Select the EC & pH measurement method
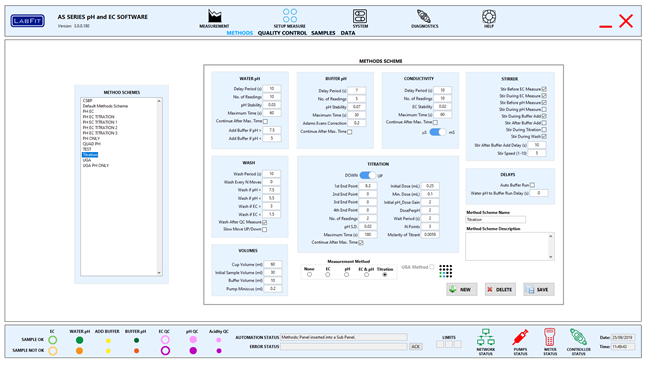The height and width of the screenshot is (365, 649). 366,275
